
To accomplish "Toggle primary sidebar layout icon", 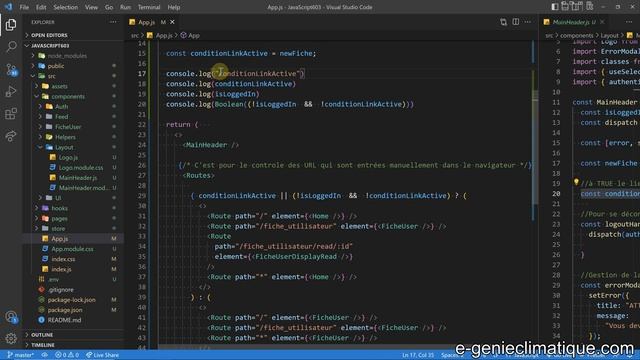I will 555,7.
